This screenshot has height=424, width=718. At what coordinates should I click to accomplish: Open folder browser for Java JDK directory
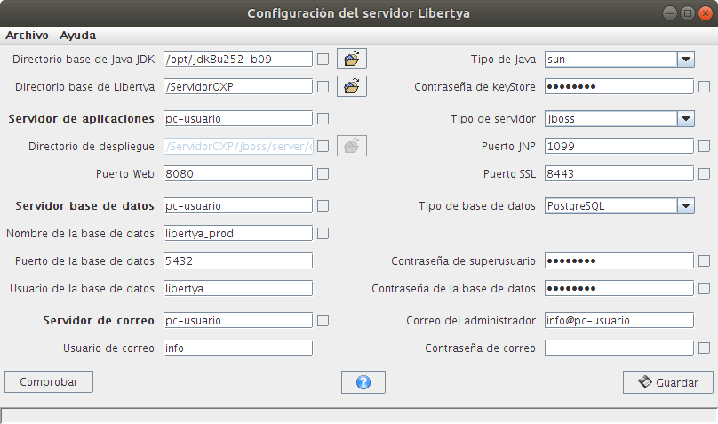(352, 59)
